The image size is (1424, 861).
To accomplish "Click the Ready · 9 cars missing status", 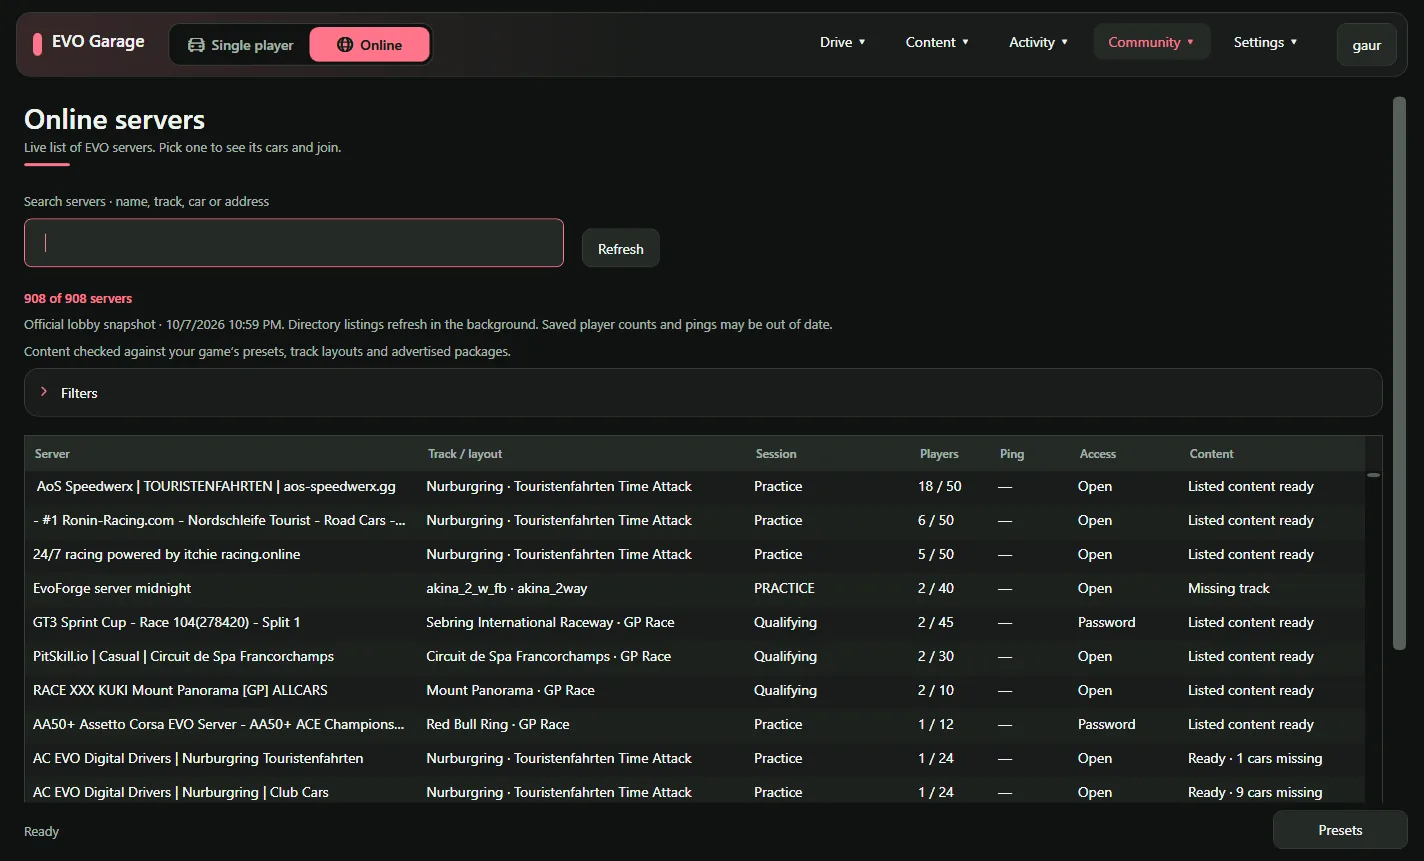I will 1255,792.
